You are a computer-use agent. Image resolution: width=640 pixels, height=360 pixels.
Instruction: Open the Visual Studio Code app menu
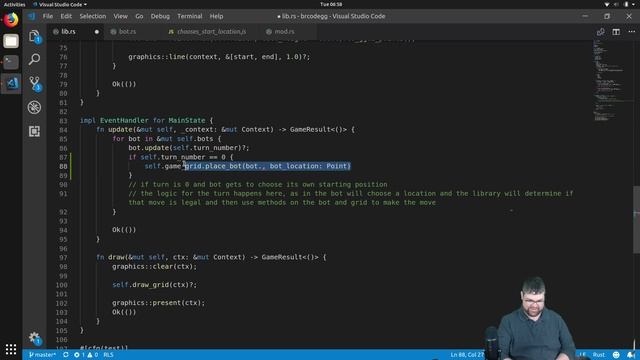tap(60, 4)
